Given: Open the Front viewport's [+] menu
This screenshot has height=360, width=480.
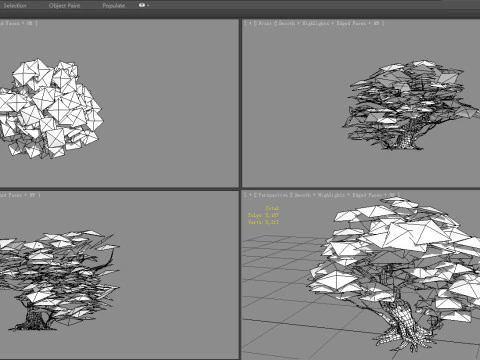Looking at the screenshot, I should point(249,23).
